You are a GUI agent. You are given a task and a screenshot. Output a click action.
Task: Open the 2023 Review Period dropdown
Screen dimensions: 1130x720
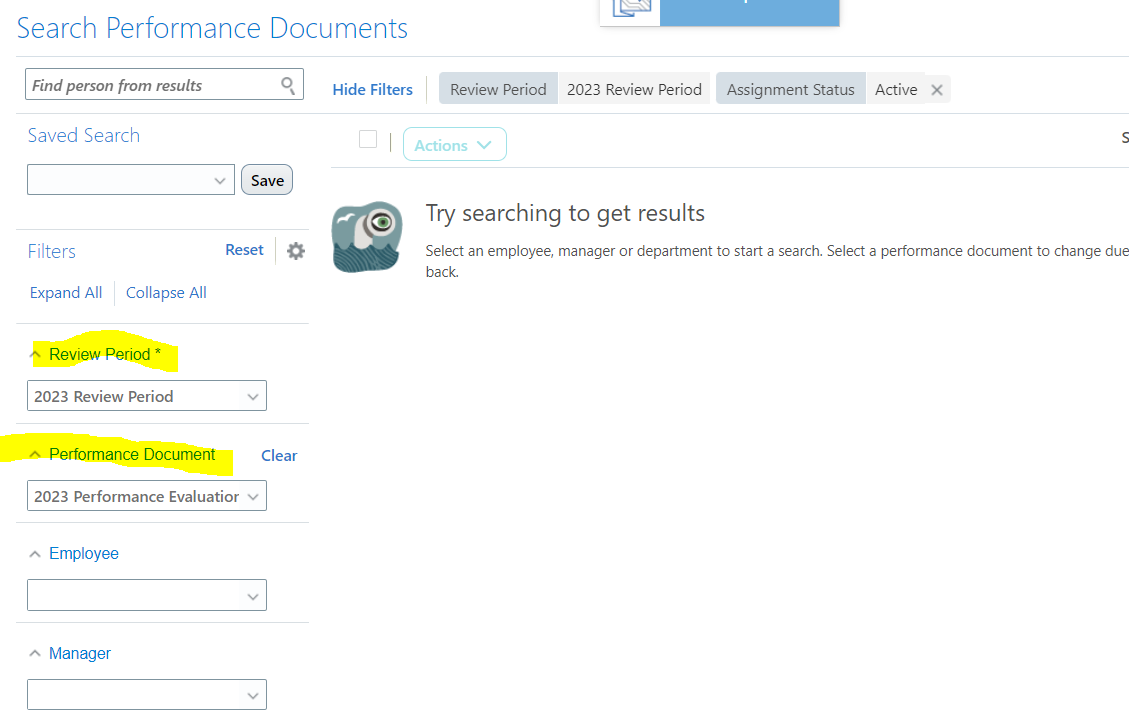[x=255, y=396]
